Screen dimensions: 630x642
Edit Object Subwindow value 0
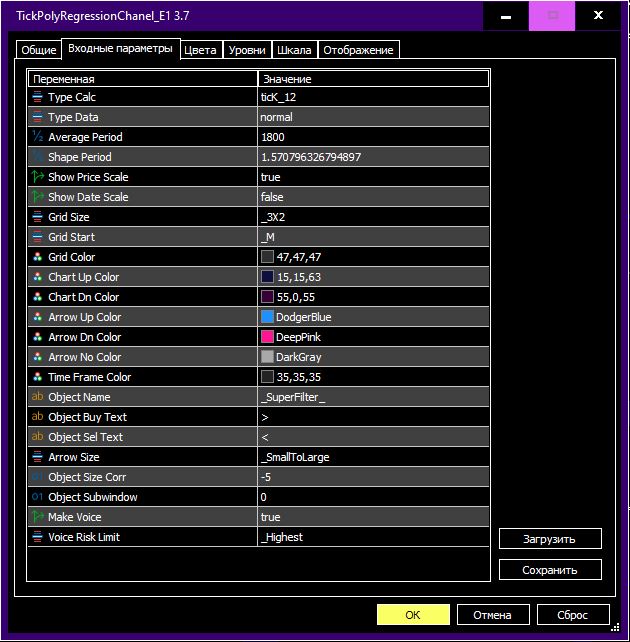pyautogui.click(x=373, y=497)
